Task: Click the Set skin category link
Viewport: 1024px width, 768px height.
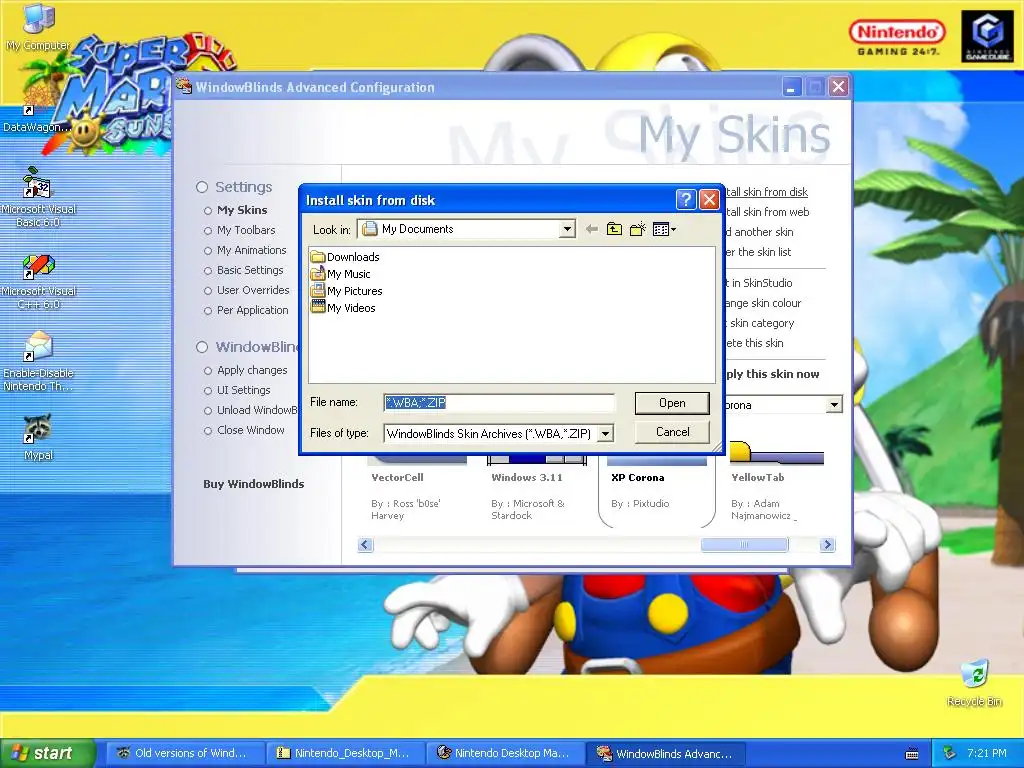Action: pyautogui.click(x=760, y=323)
